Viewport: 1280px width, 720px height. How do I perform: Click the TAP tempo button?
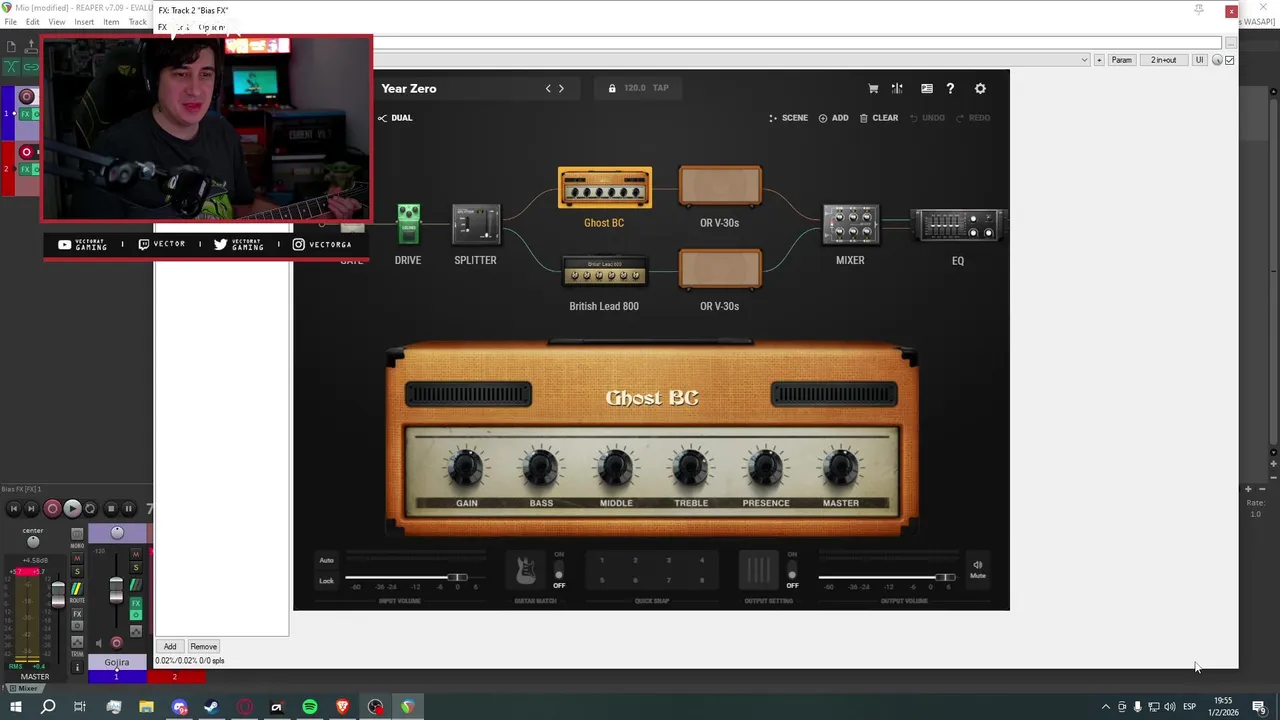[x=661, y=88]
